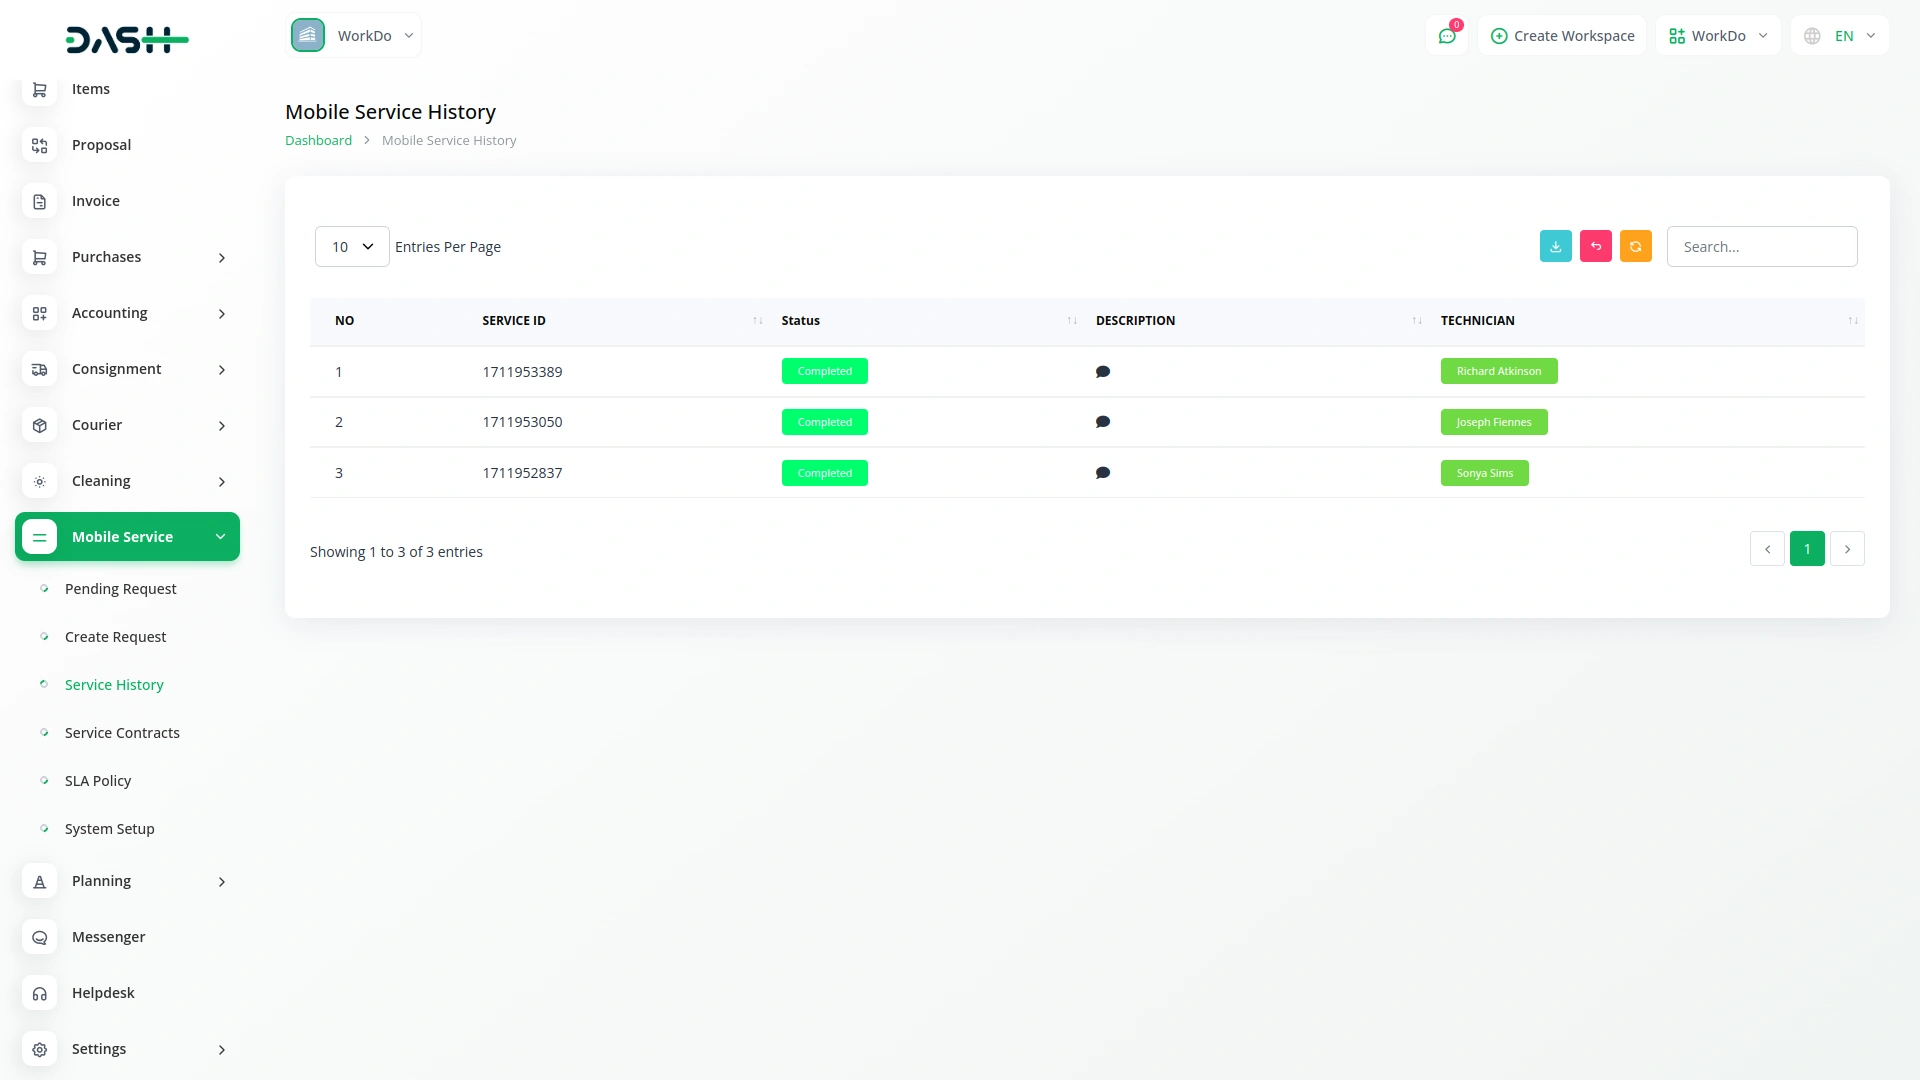The width and height of the screenshot is (1920, 1080).
Task: Open Service Contracts submenu item
Action: tap(122, 733)
